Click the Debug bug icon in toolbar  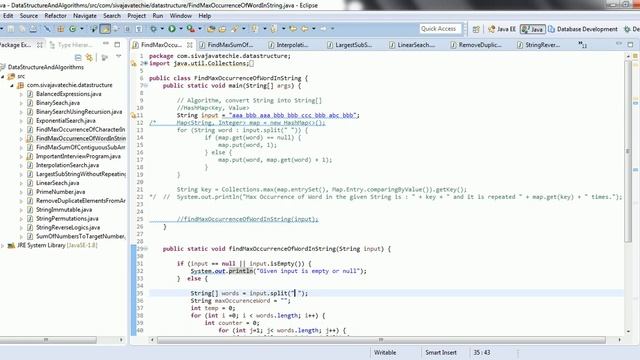point(153,29)
